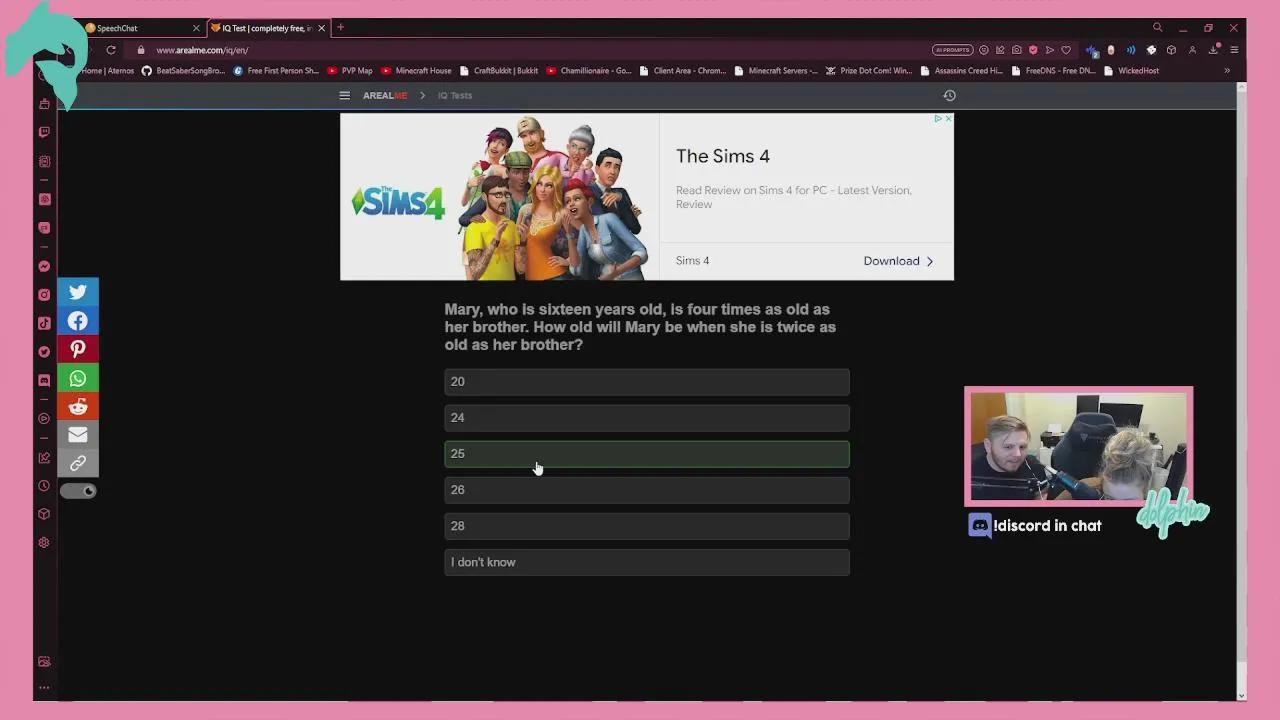
Task: Open sidebar settings gear
Action: 44,542
